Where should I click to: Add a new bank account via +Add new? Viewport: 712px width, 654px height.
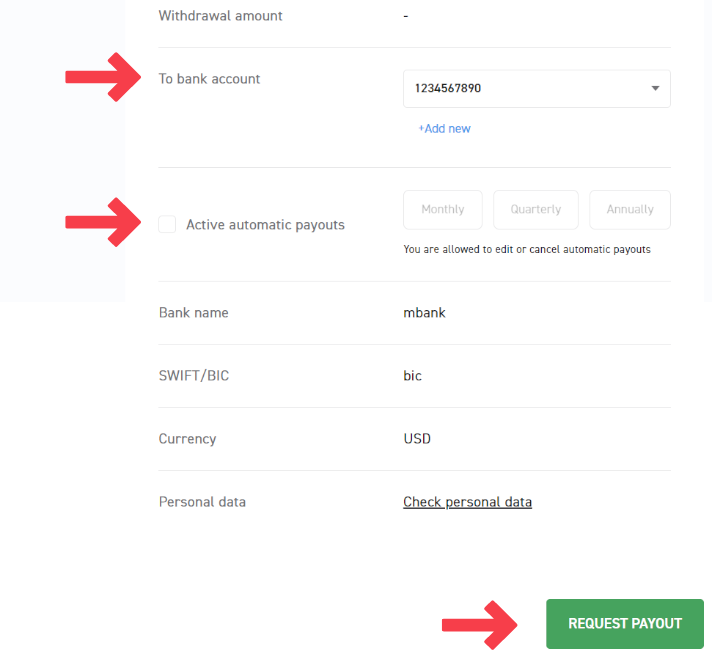[444, 129]
